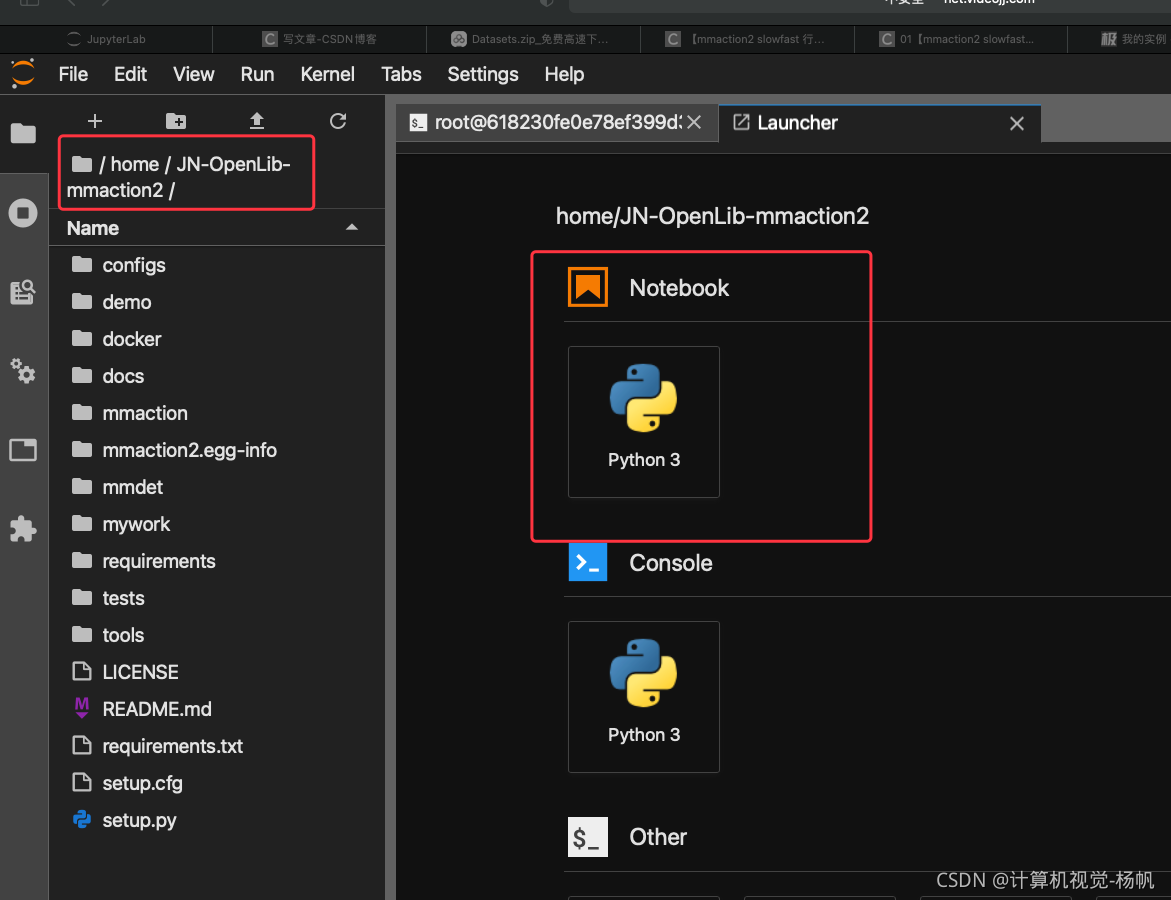Click the root folder breadcrumb icon
The height and width of the screenshot is (900, 1171).
(81, 164)
